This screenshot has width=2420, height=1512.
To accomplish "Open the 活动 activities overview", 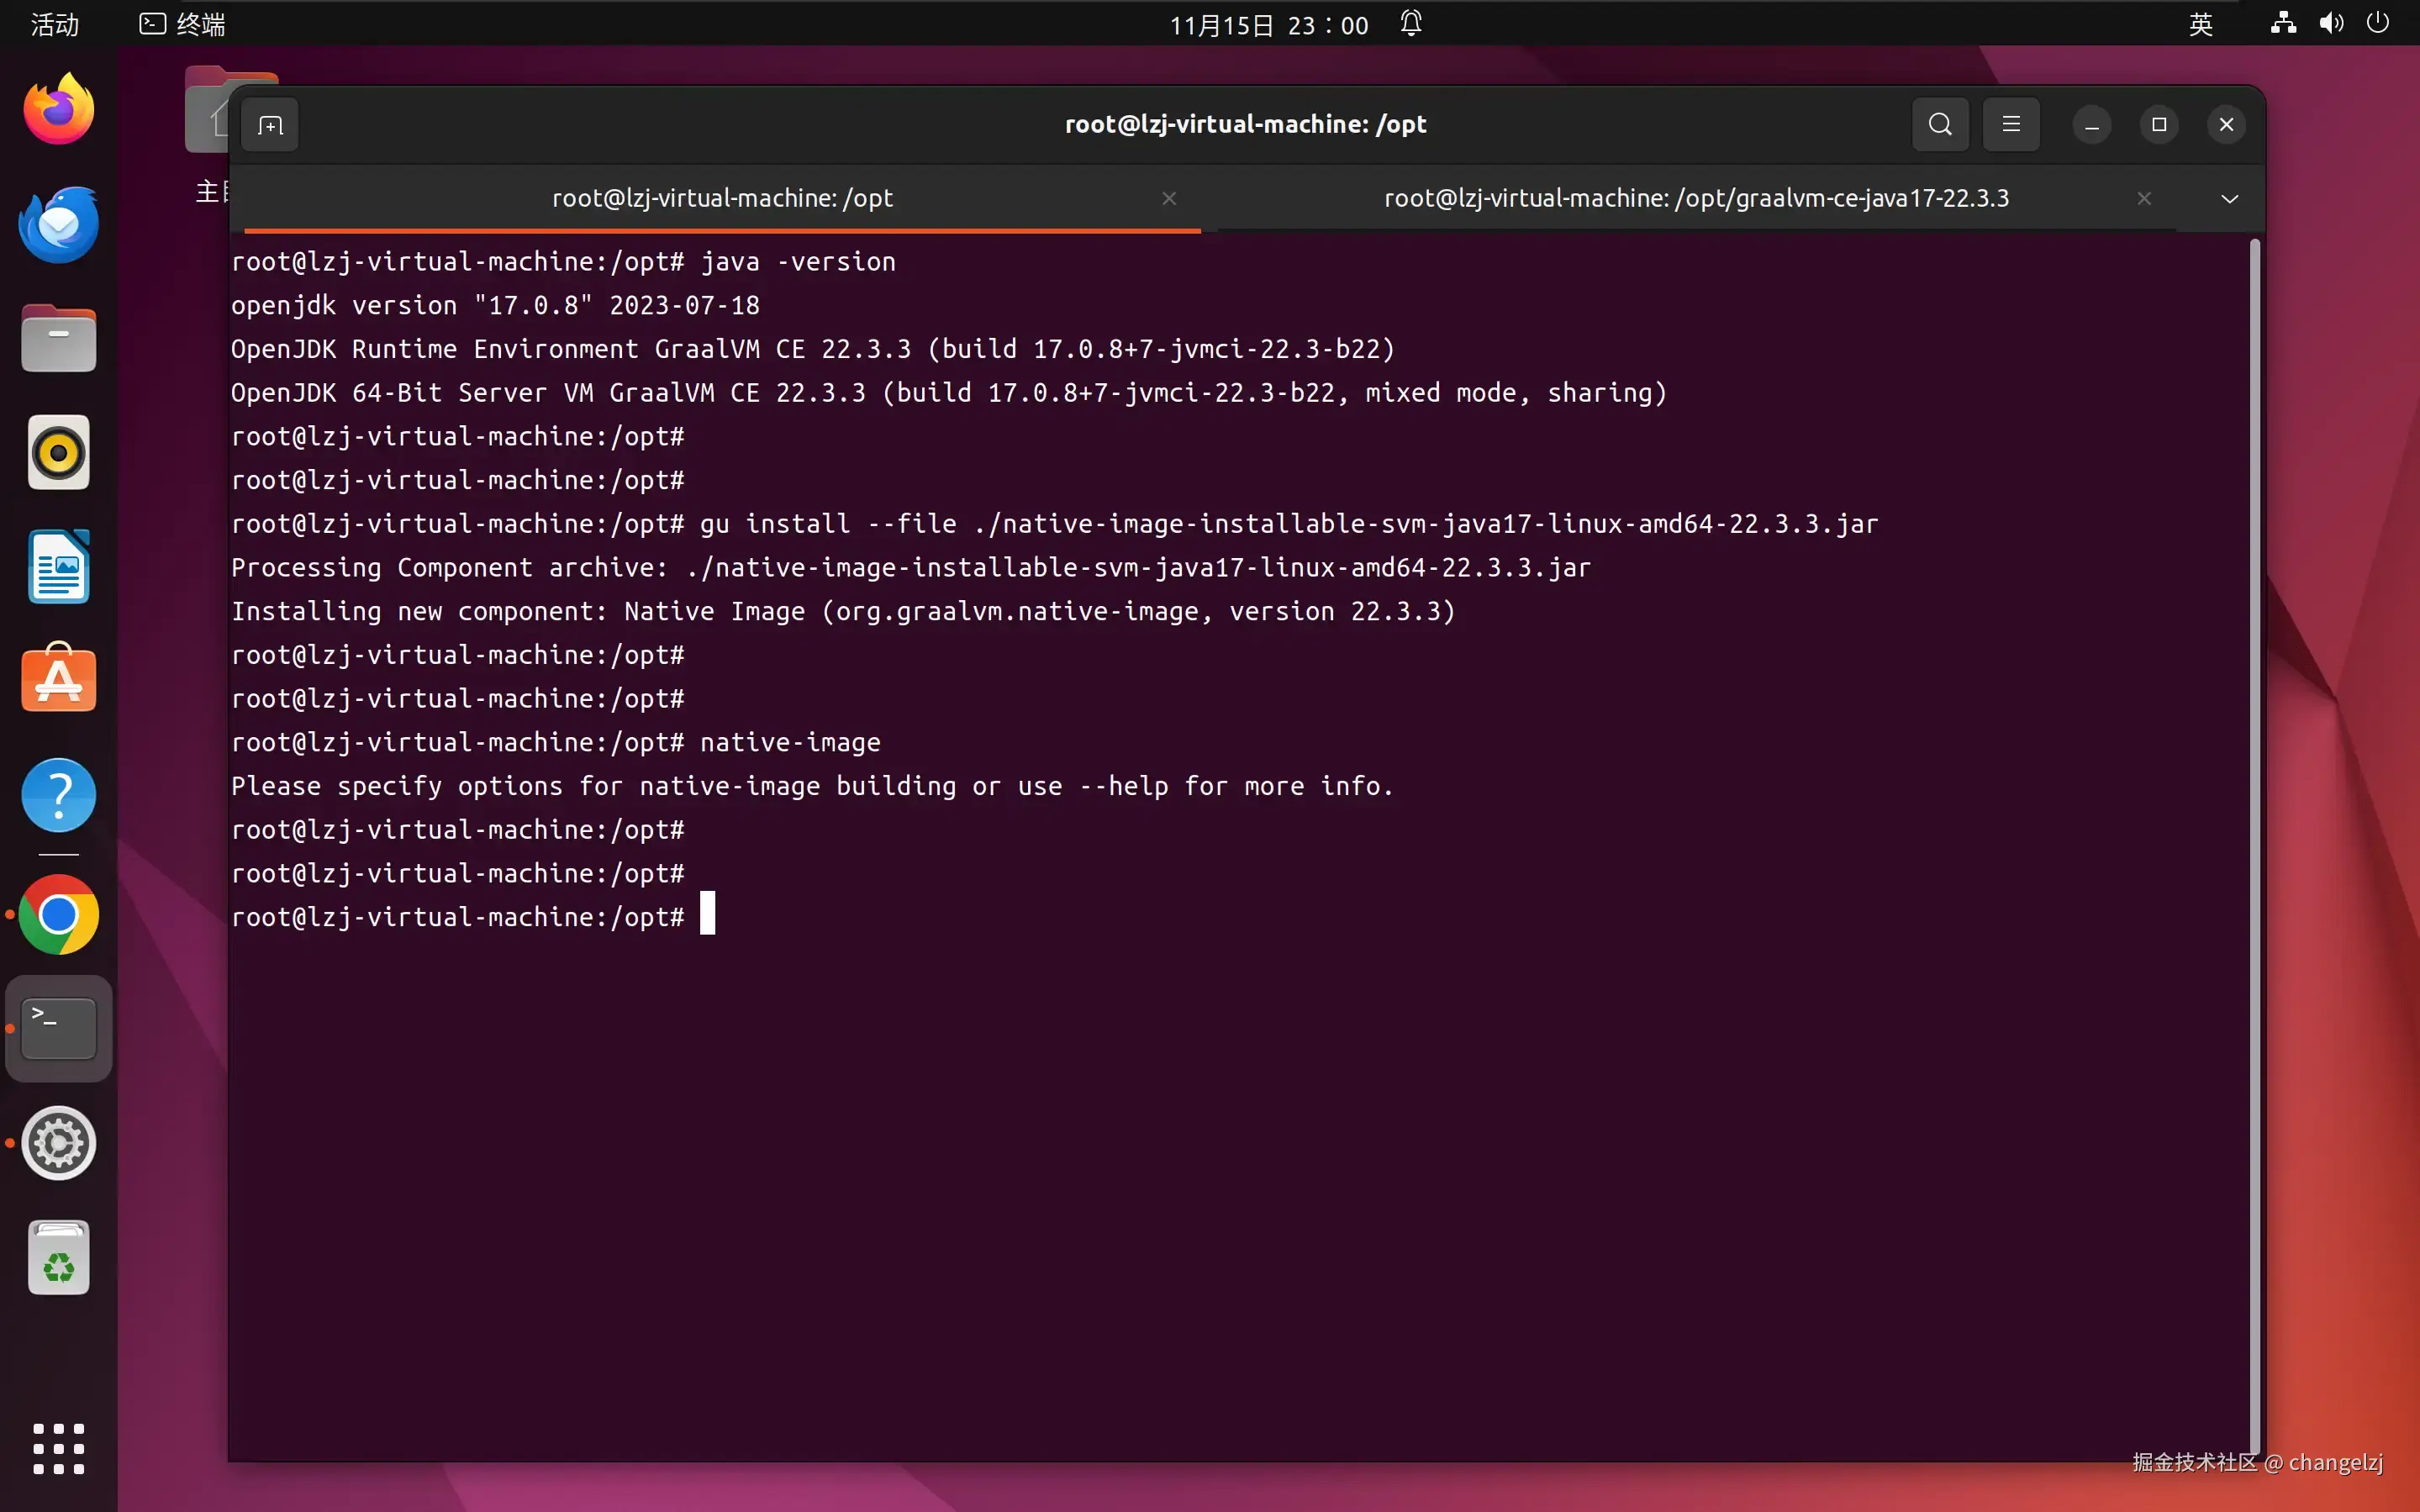I will pyautogui.click(x=55, y=24).
